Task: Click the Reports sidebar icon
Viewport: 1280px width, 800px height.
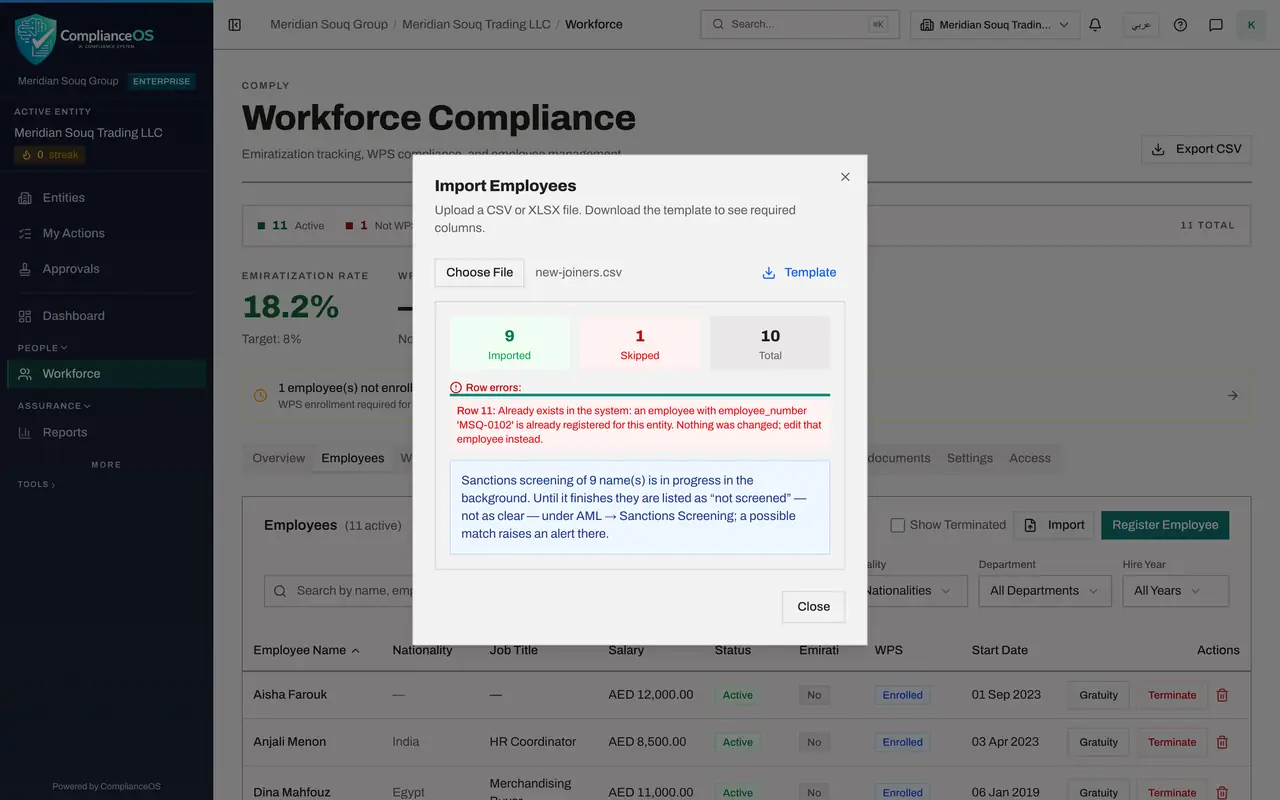Action: [x=25, y=433]
